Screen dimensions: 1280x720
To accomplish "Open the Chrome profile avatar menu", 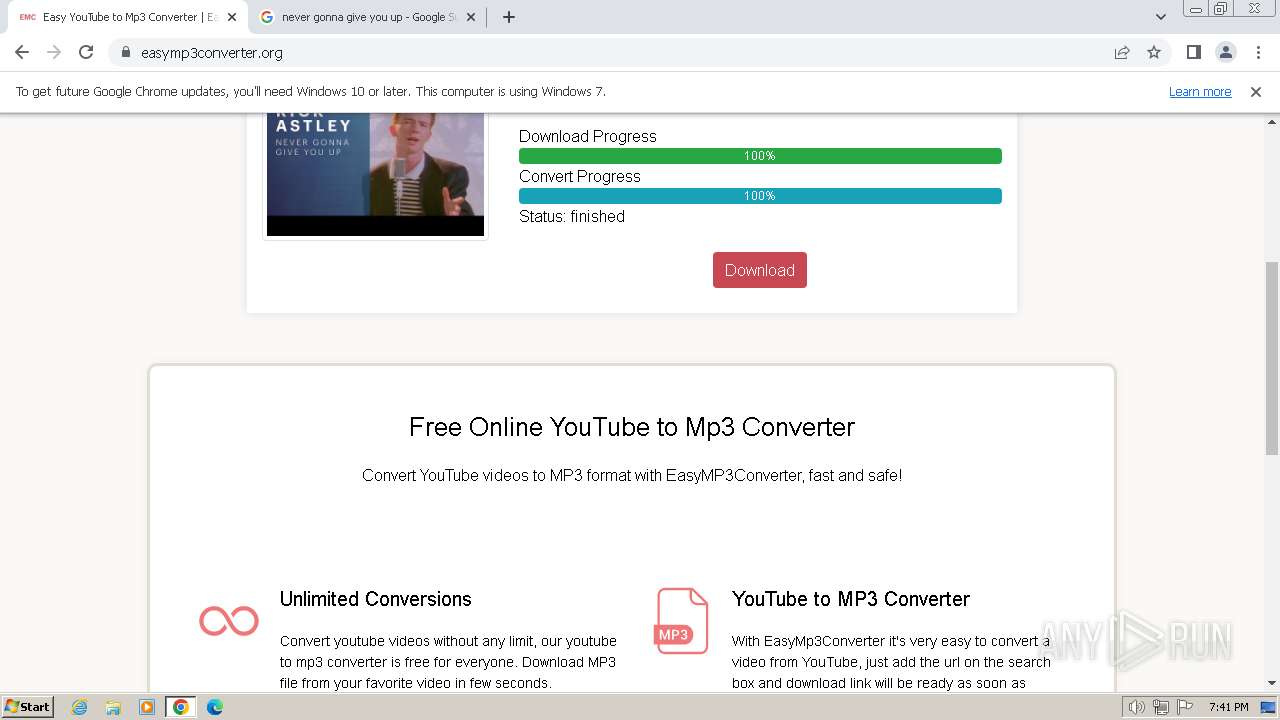I will pyautogui.click(x=1226, y=52).
